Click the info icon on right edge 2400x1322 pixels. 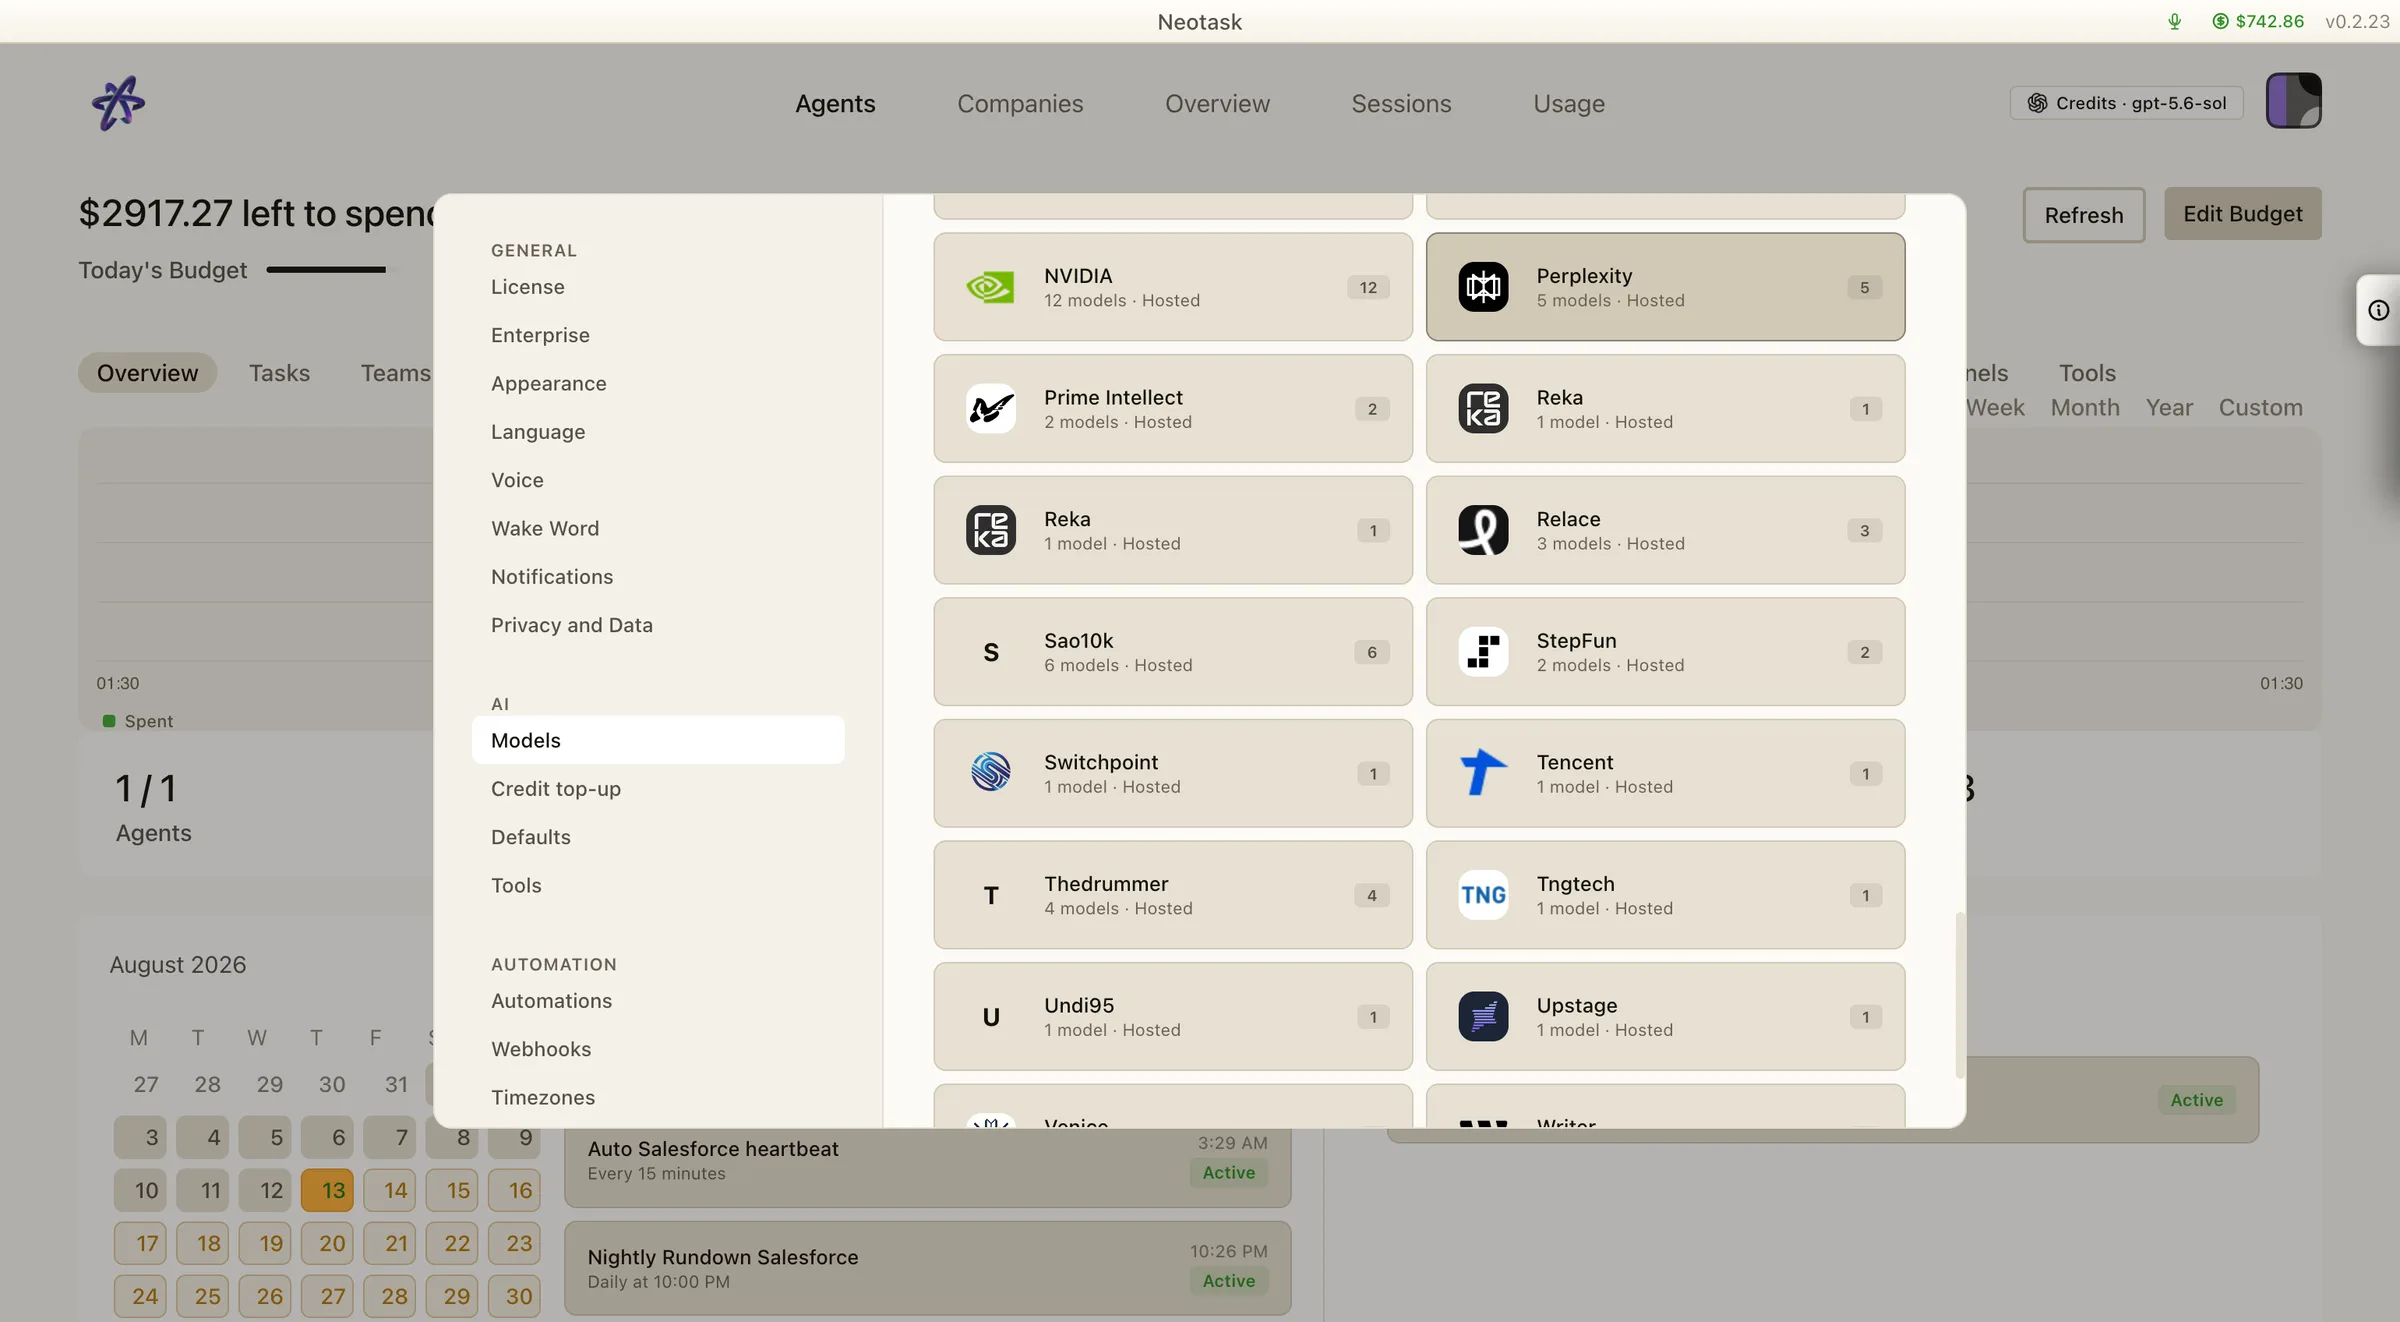[x=2379, y=310]
